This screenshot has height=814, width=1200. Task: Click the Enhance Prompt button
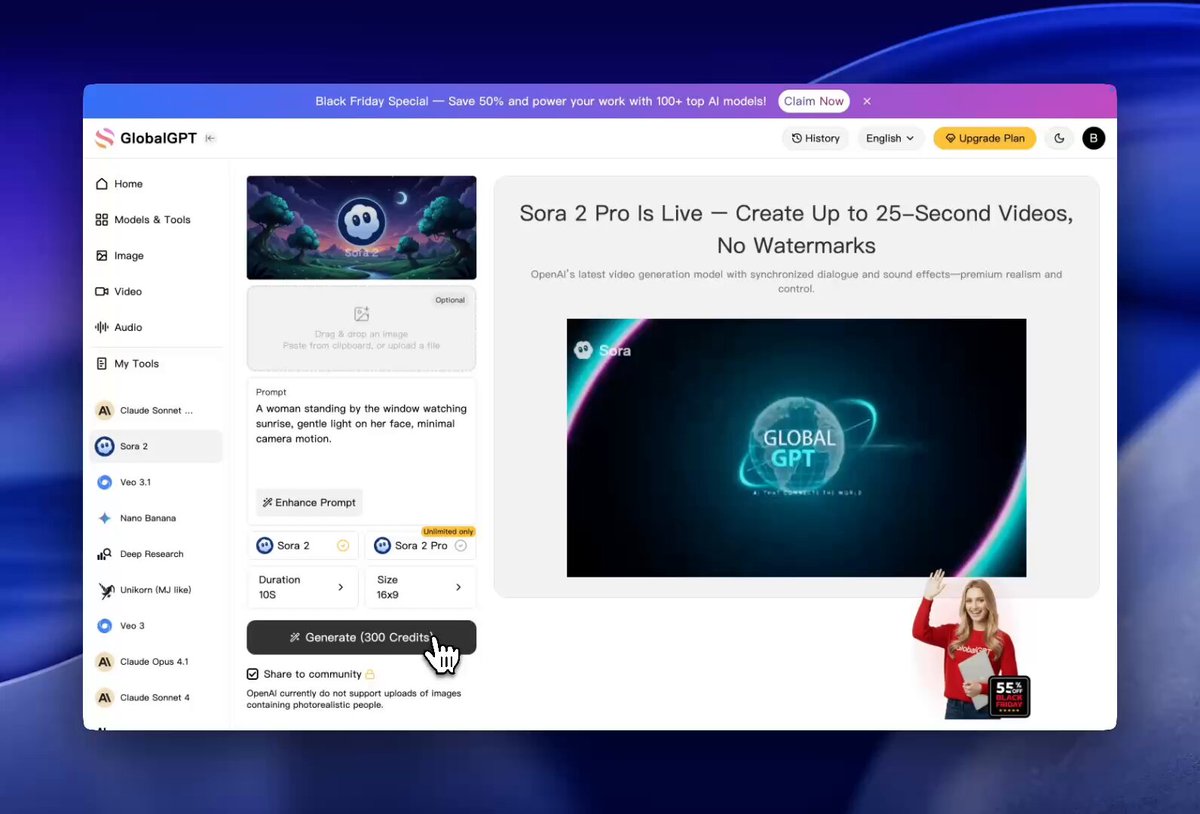coord(309,502)
